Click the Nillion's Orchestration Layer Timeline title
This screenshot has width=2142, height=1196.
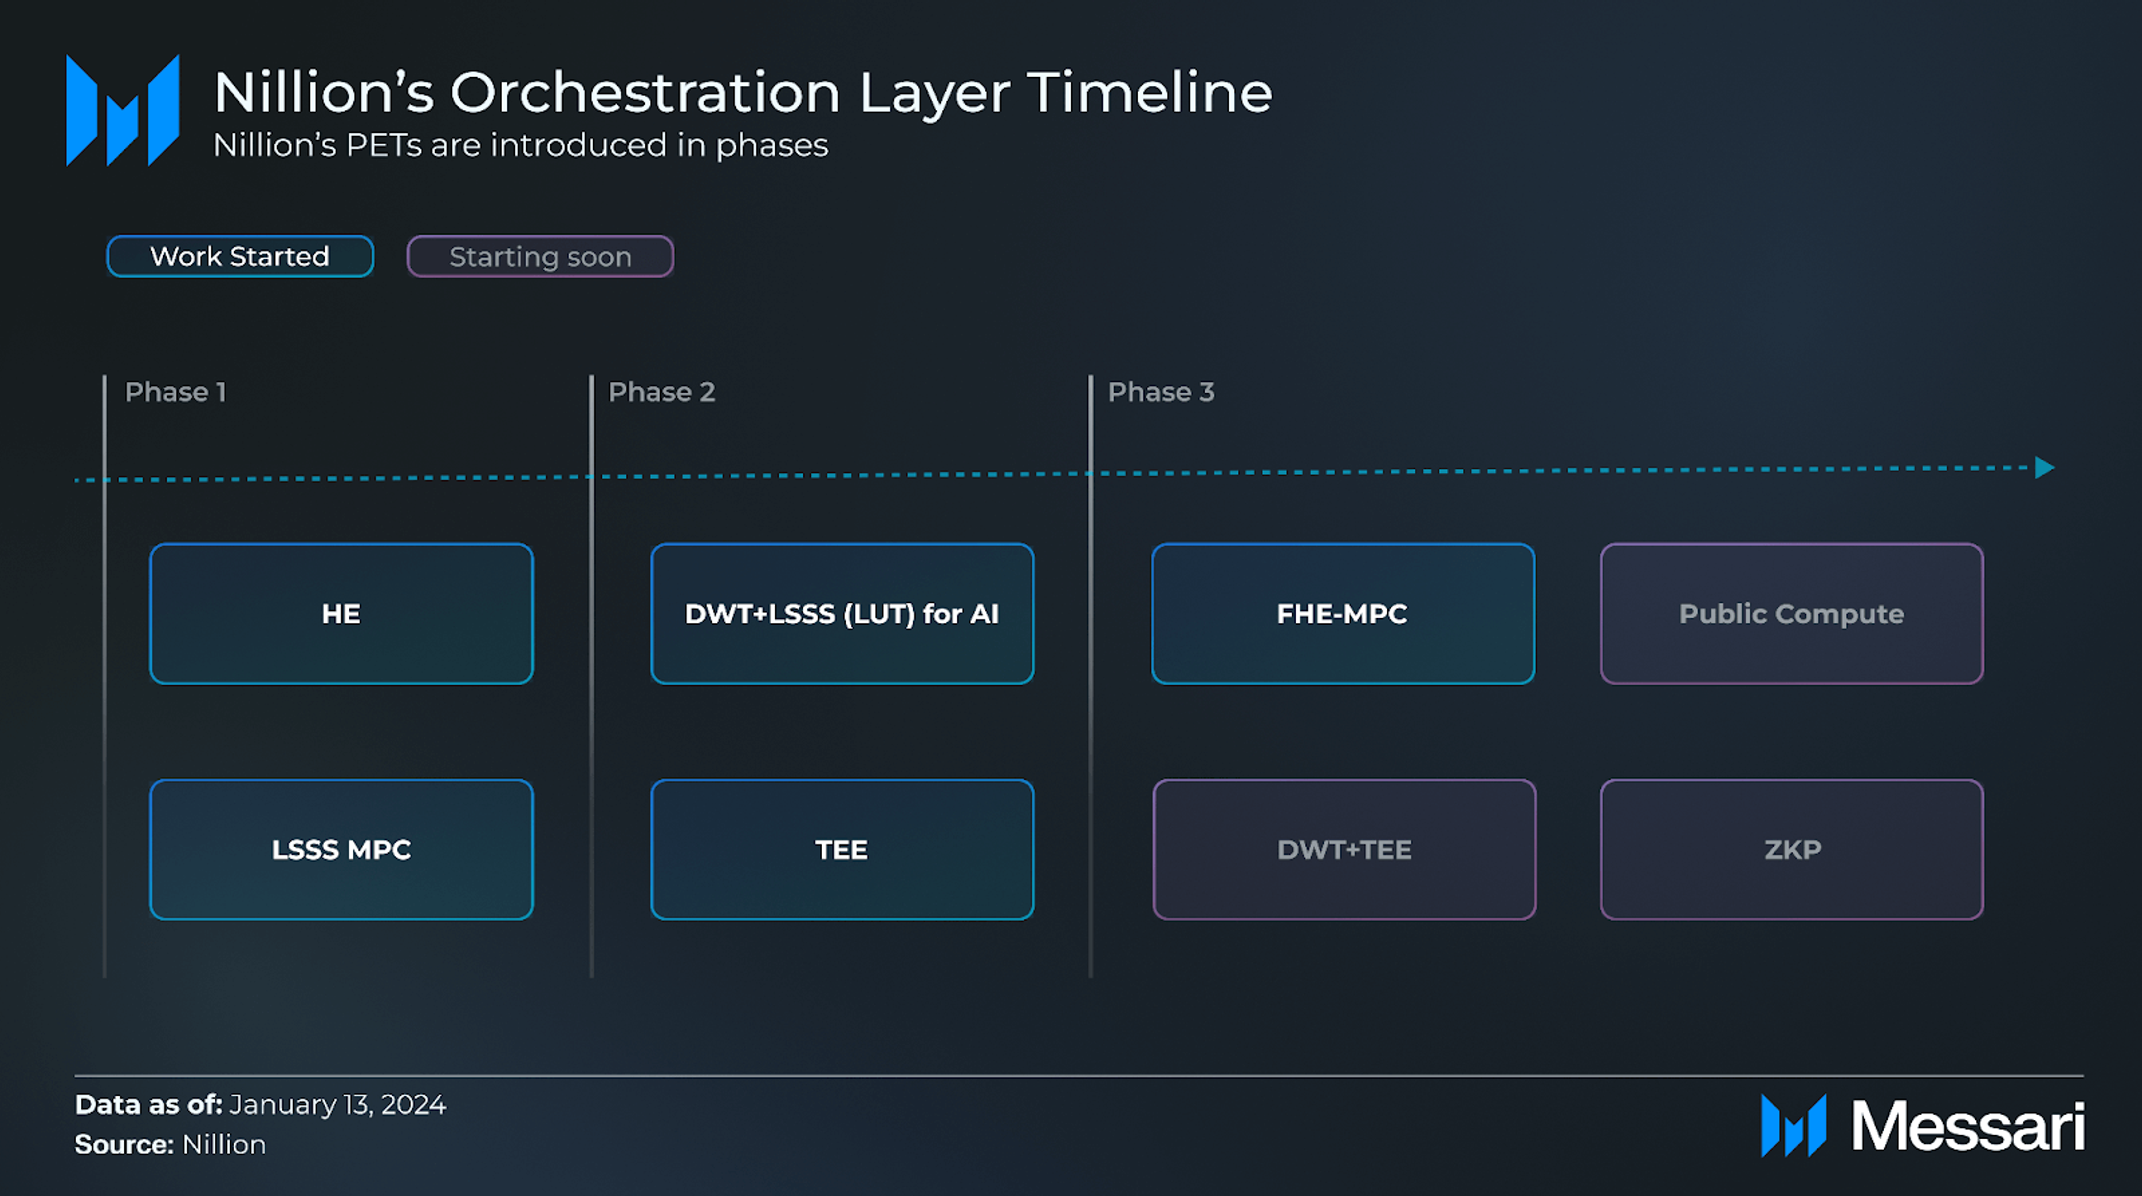pos(742,93)
